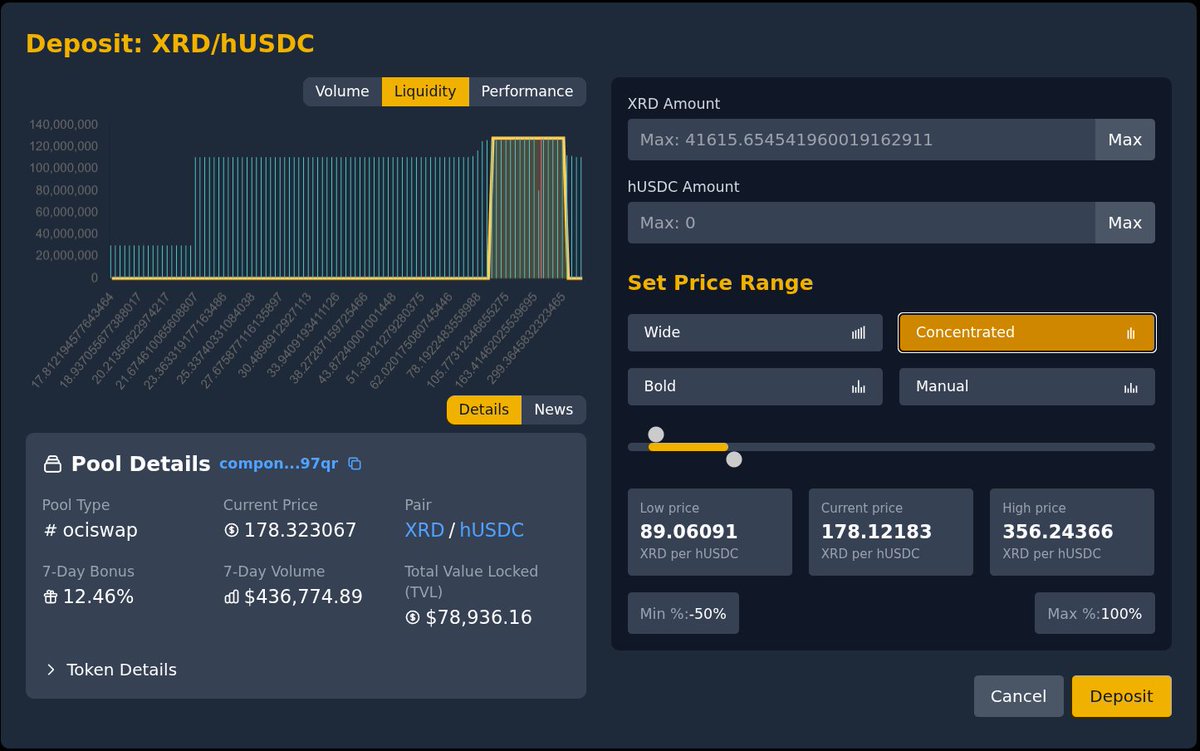Click the bars icon in Bold button
Screen dimensions: 1200x751
coord(858,387)
